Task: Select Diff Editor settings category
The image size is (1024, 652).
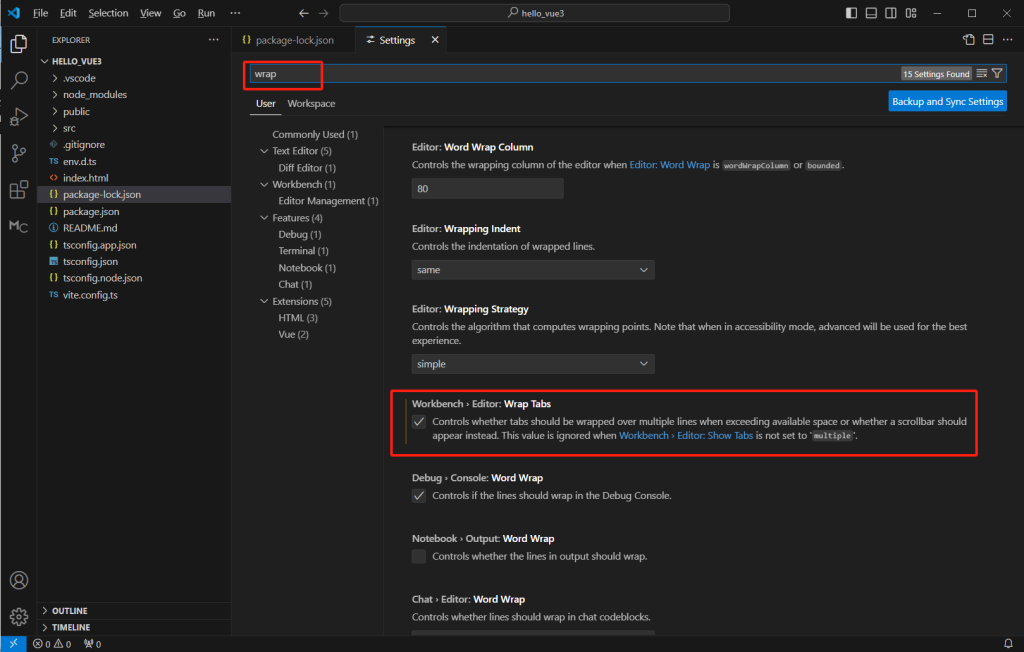Action: click(x=307, y=168)
